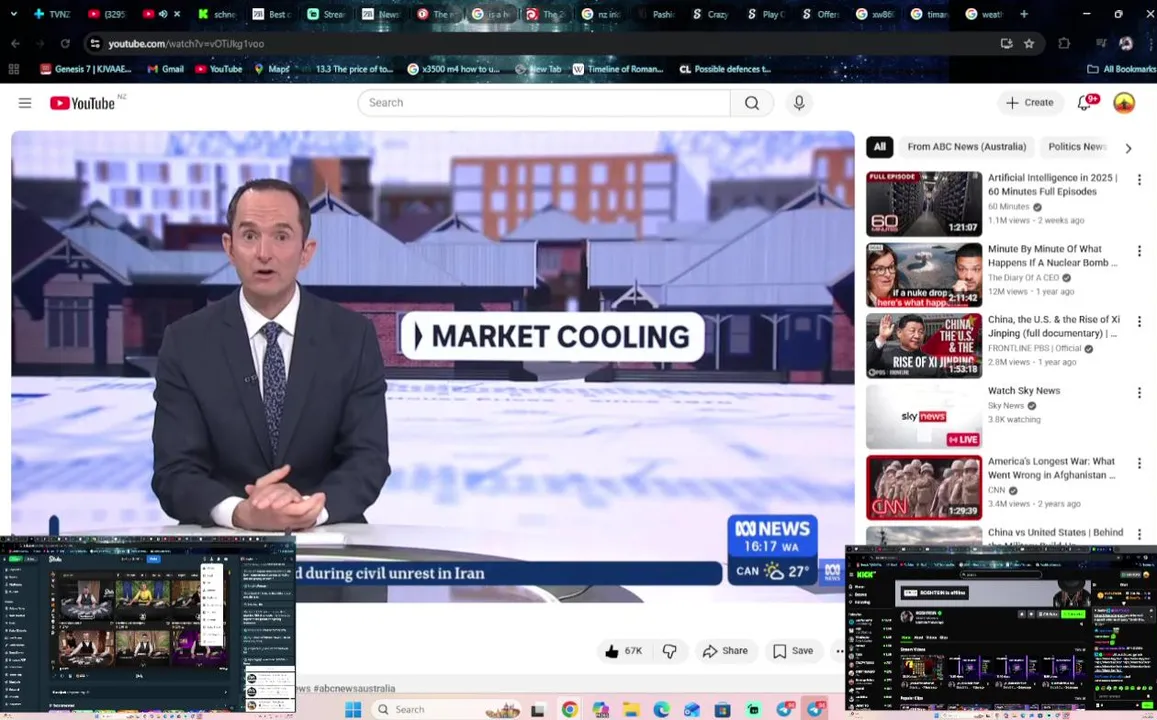Image resolution: width=1157 pixels, height=720 pixels.
Task: Open the YouTube account avatar menu
Action: pos(1124,103)
